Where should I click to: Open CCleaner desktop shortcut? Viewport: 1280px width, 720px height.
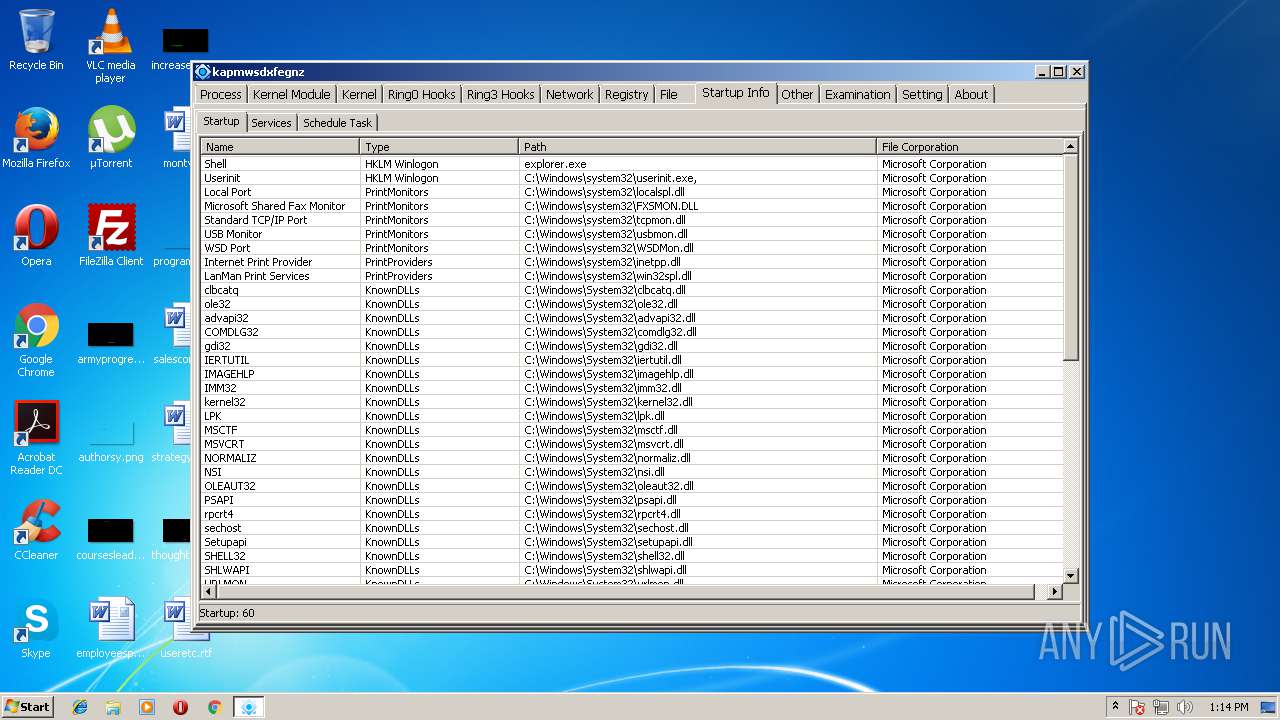click(36, 529)
